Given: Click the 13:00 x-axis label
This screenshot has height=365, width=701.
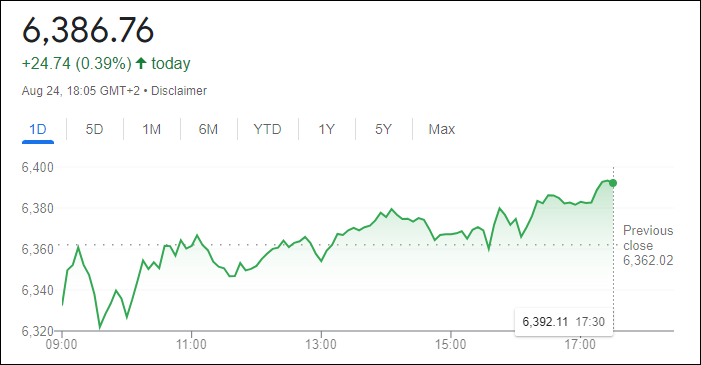Looking at the screenshot, I should (x=321, y=345).
